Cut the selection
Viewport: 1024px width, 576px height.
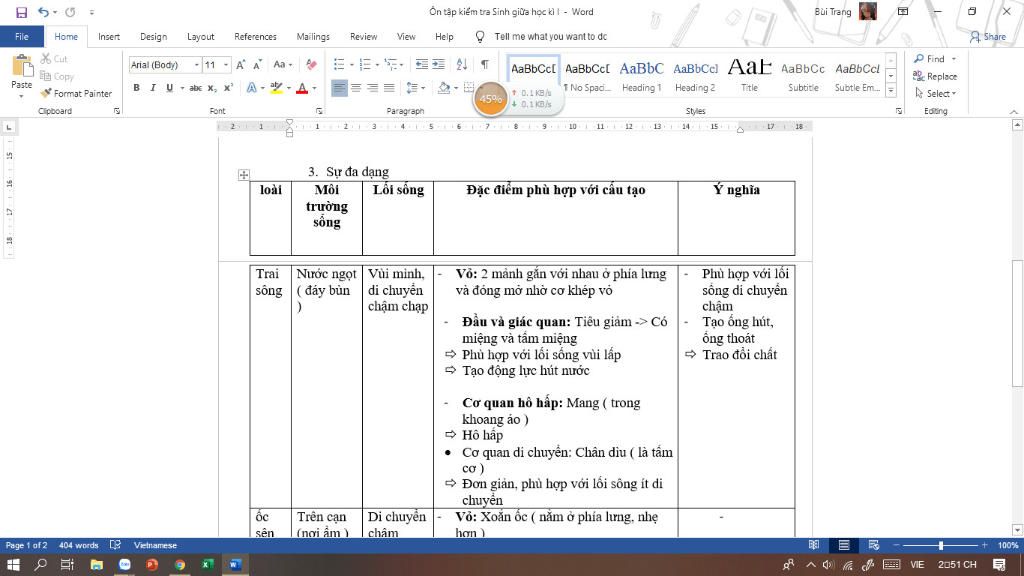54,59
